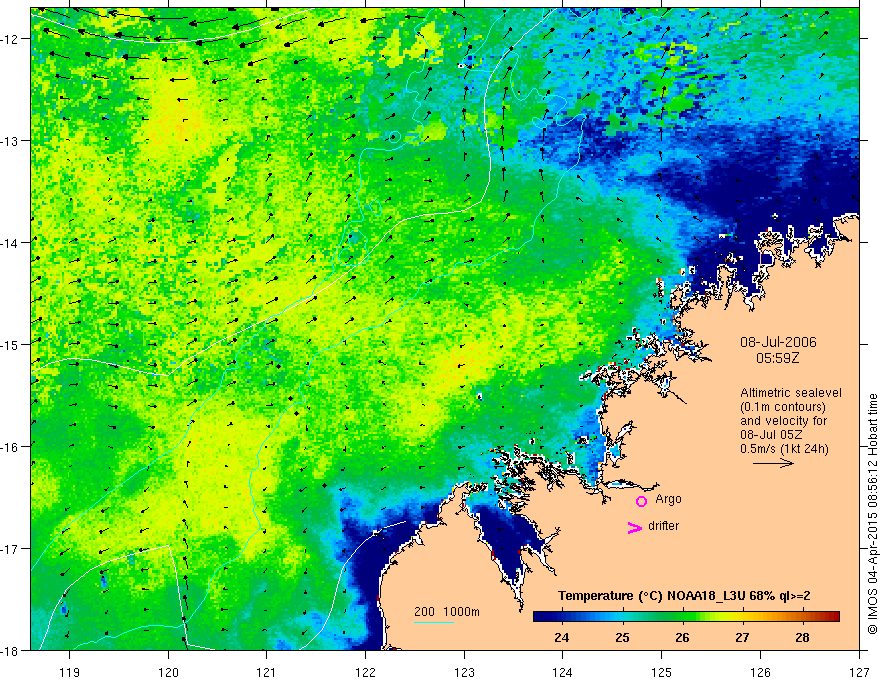Click the '200 1000m' depth contour label
Image resolution: width=880 pixels, height=680 pixels.
point(447,612)
